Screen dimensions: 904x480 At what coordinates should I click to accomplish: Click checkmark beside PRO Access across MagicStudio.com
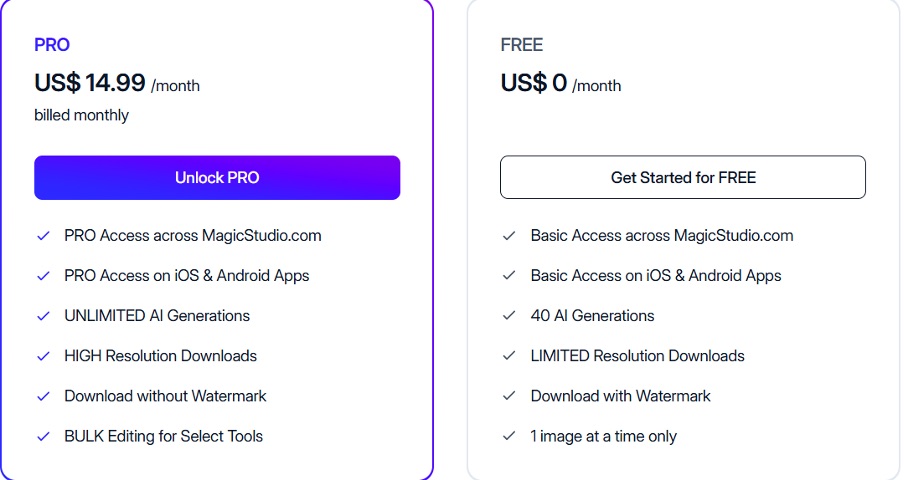tap(43, 236)
